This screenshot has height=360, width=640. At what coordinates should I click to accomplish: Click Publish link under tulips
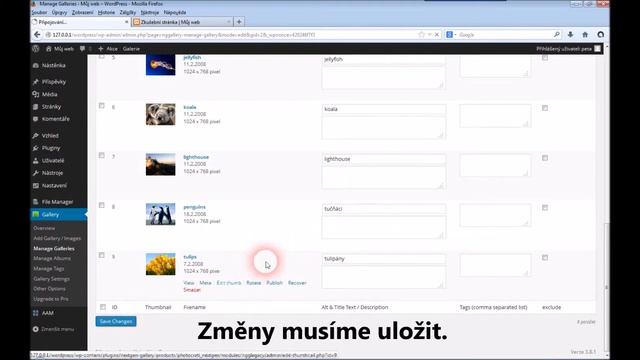274,282
